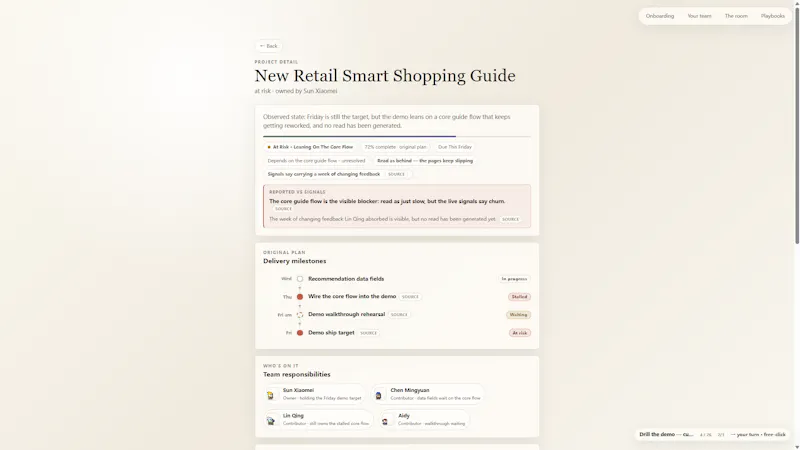Open Lin Qing team card

click(x=318, y=419)
